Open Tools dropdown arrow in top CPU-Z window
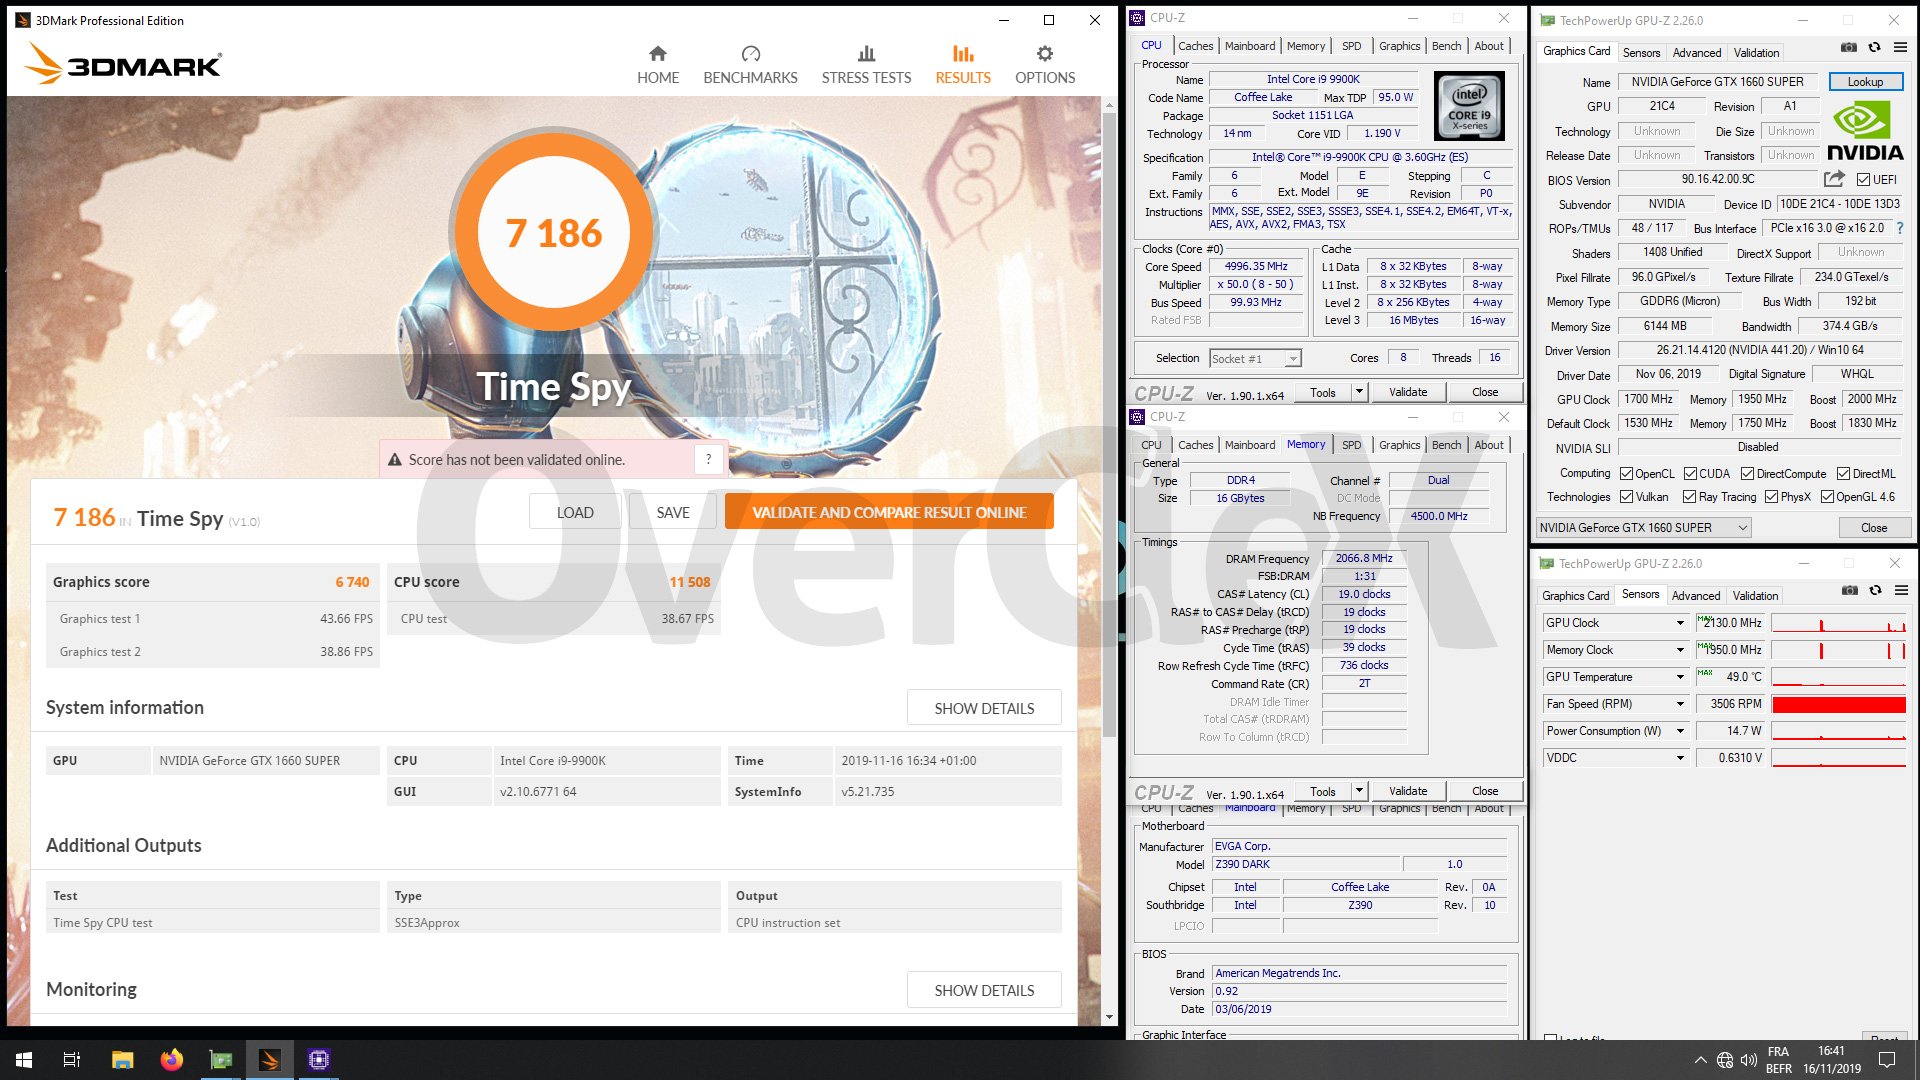The width and height of the screenshot is (1920, 1080). [x=1359, y=392]
